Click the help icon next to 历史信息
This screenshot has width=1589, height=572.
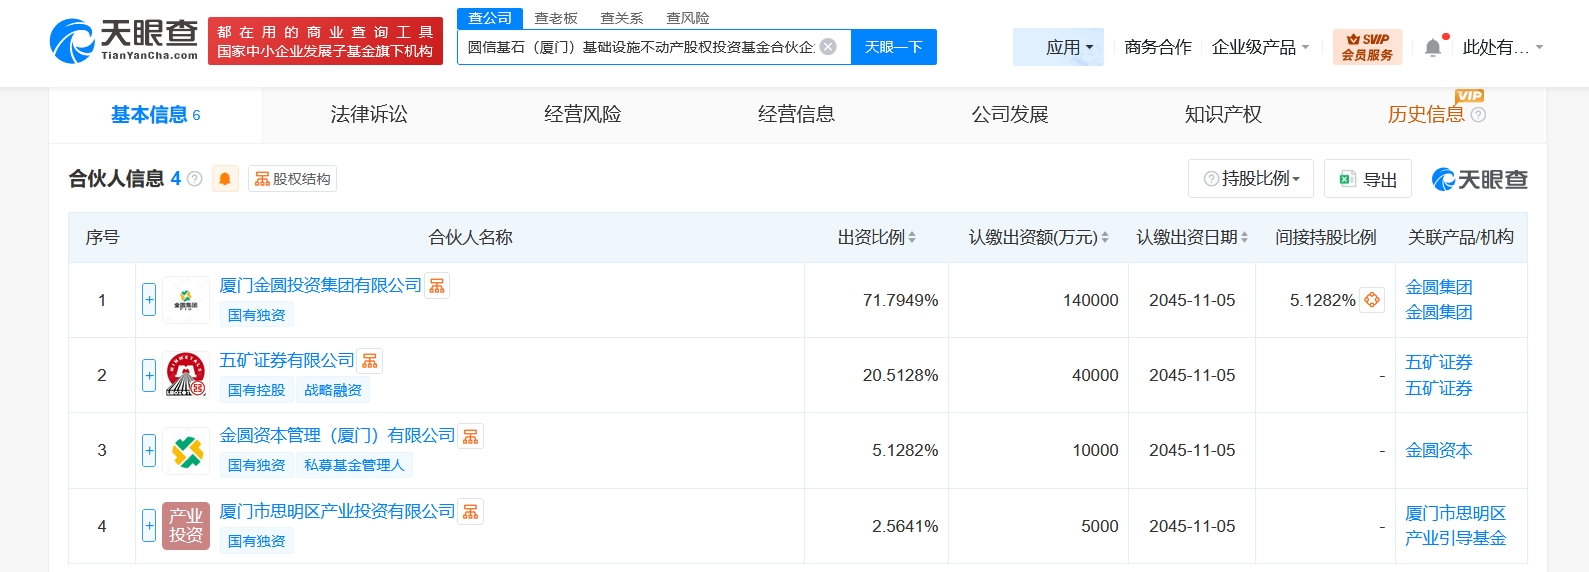pos(1478,115)
